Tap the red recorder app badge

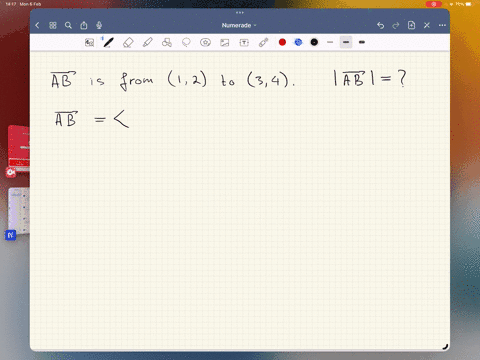(x=11, y=172)
